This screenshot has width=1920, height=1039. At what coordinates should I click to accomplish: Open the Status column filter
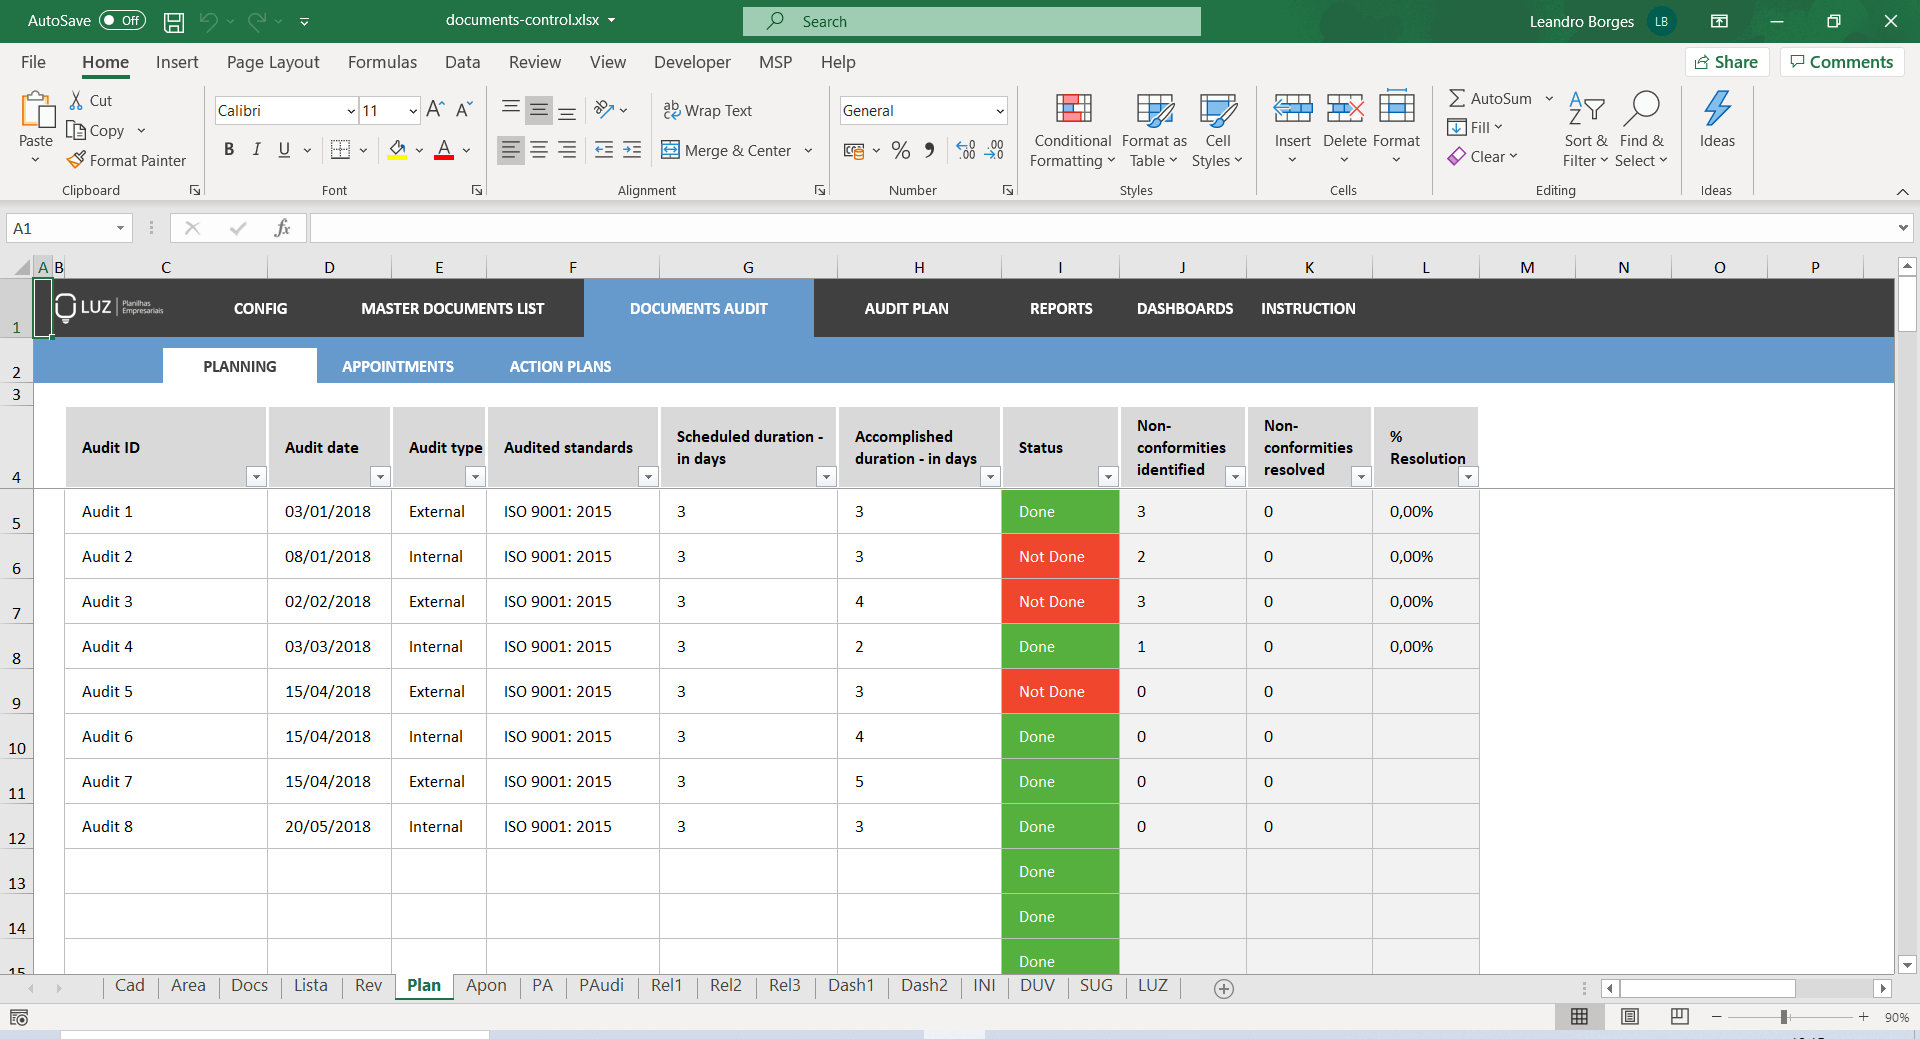point(1108,477)
